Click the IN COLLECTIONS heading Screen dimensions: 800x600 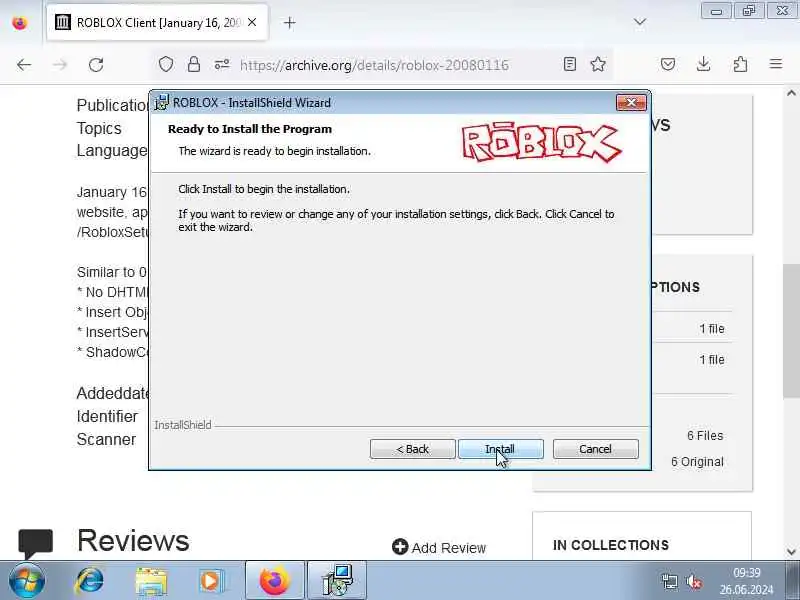click(611, 545)
